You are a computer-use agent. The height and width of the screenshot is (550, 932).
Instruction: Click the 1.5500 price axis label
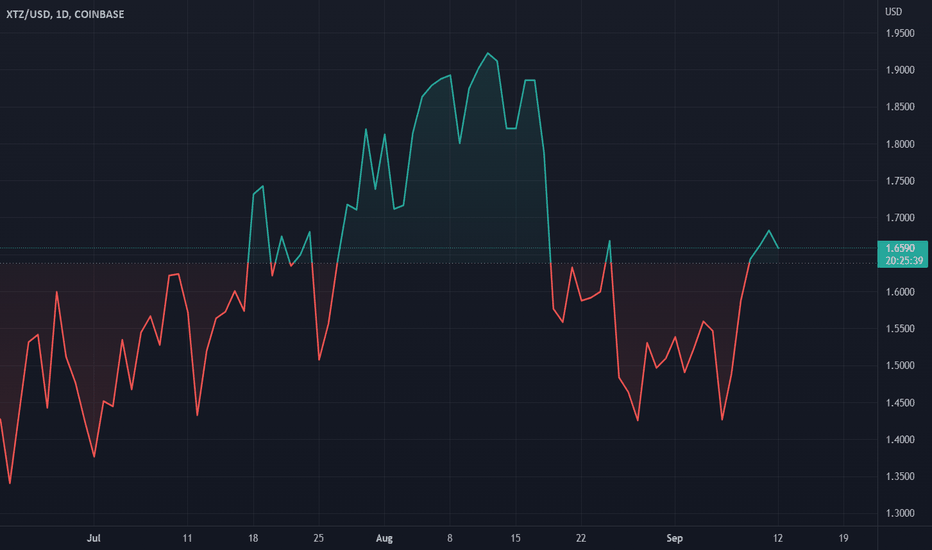[900, 329]
